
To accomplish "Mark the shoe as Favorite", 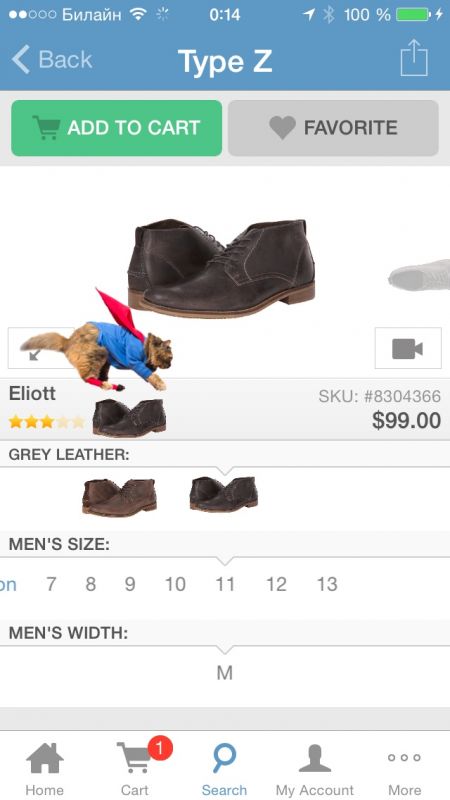I will point(333,128).
